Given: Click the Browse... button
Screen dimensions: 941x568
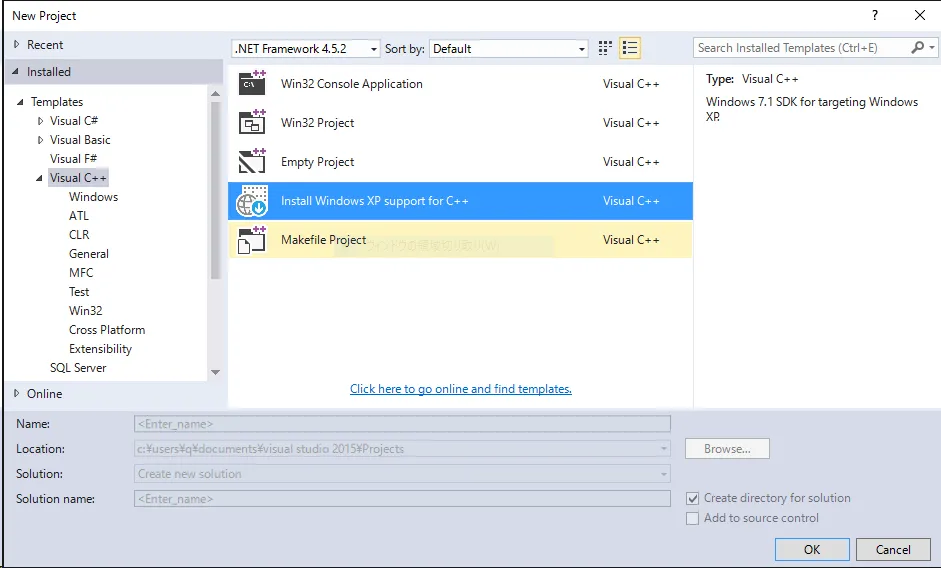Looking at the screenshot, I should coord(727,449).
